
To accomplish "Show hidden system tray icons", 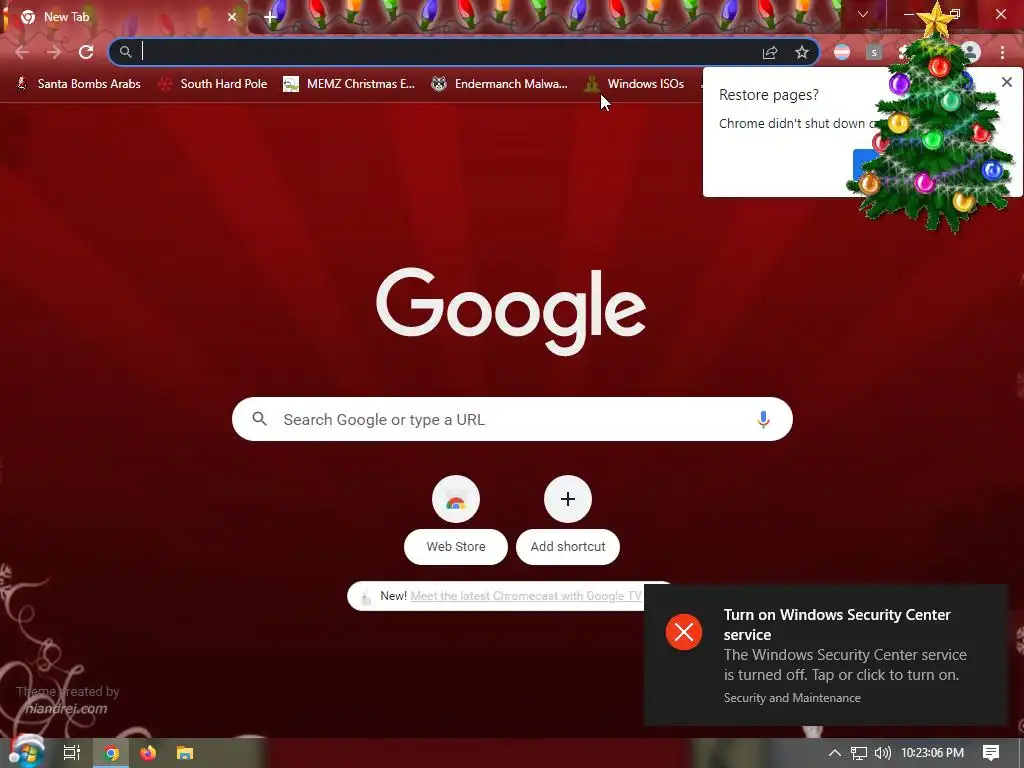I will click(x=835, y=753).
